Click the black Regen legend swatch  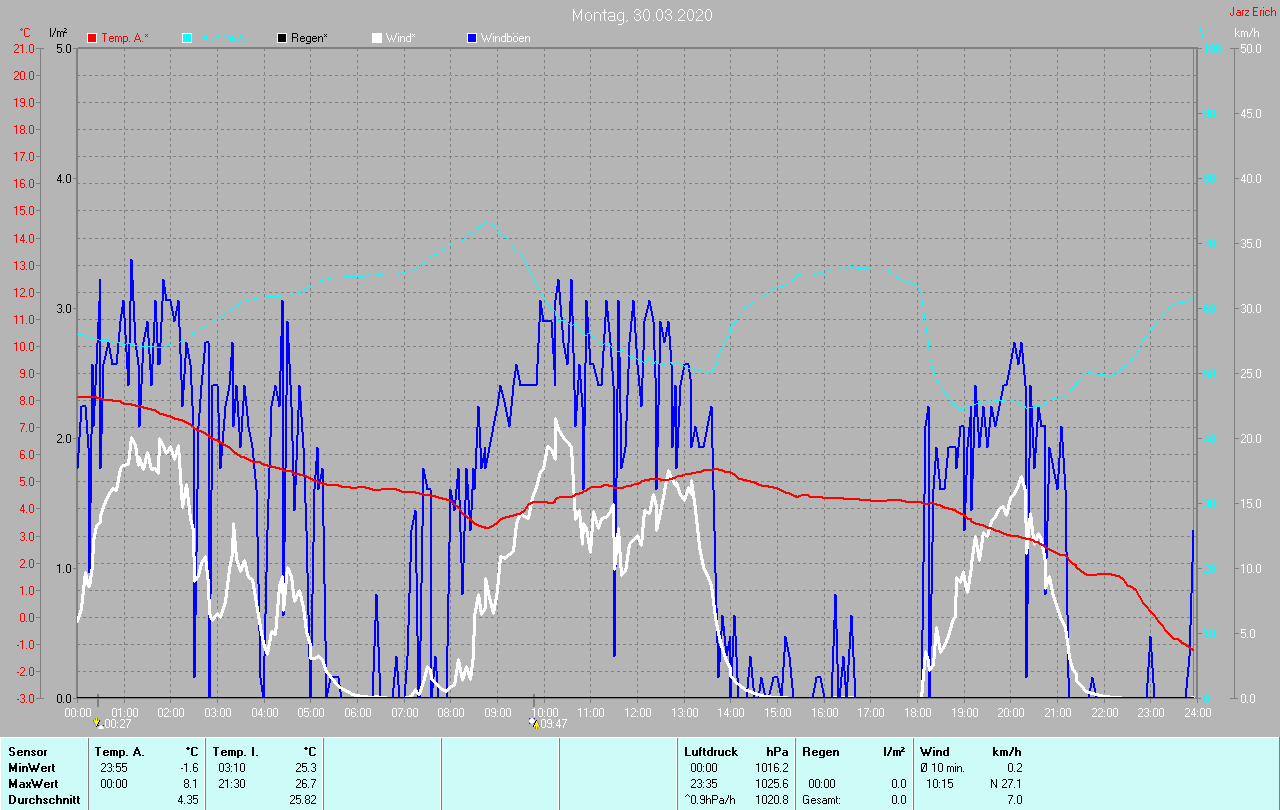coord(282,38)
